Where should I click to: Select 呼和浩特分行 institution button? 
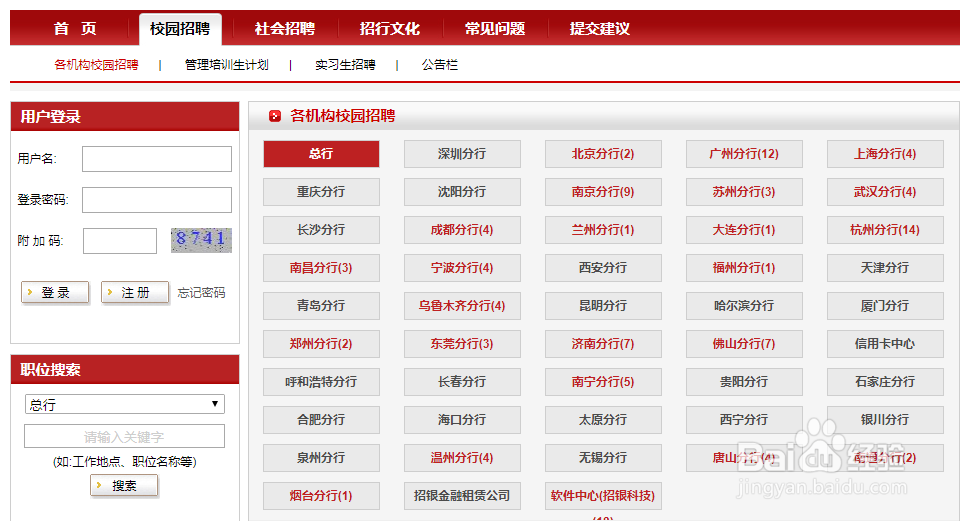pyautogui.click(x=321, y=382)
